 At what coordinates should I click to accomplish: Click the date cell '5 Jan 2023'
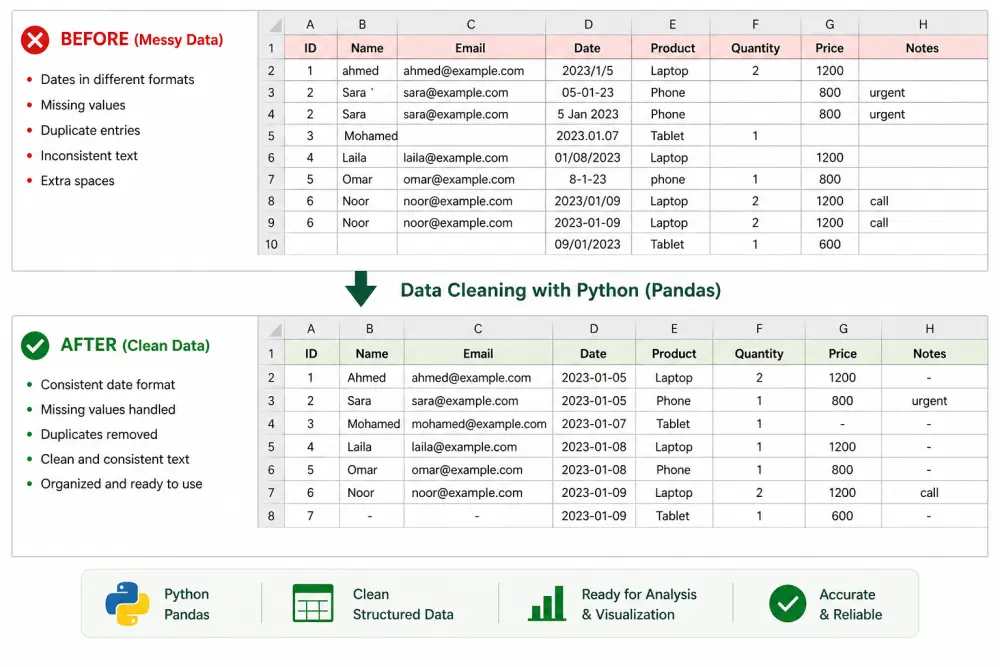[587, 114]
